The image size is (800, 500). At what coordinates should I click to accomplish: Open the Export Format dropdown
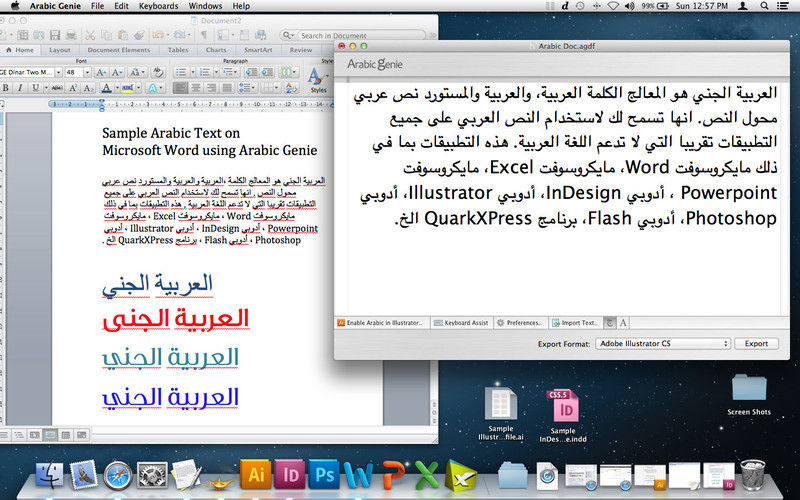coord(663,343)
